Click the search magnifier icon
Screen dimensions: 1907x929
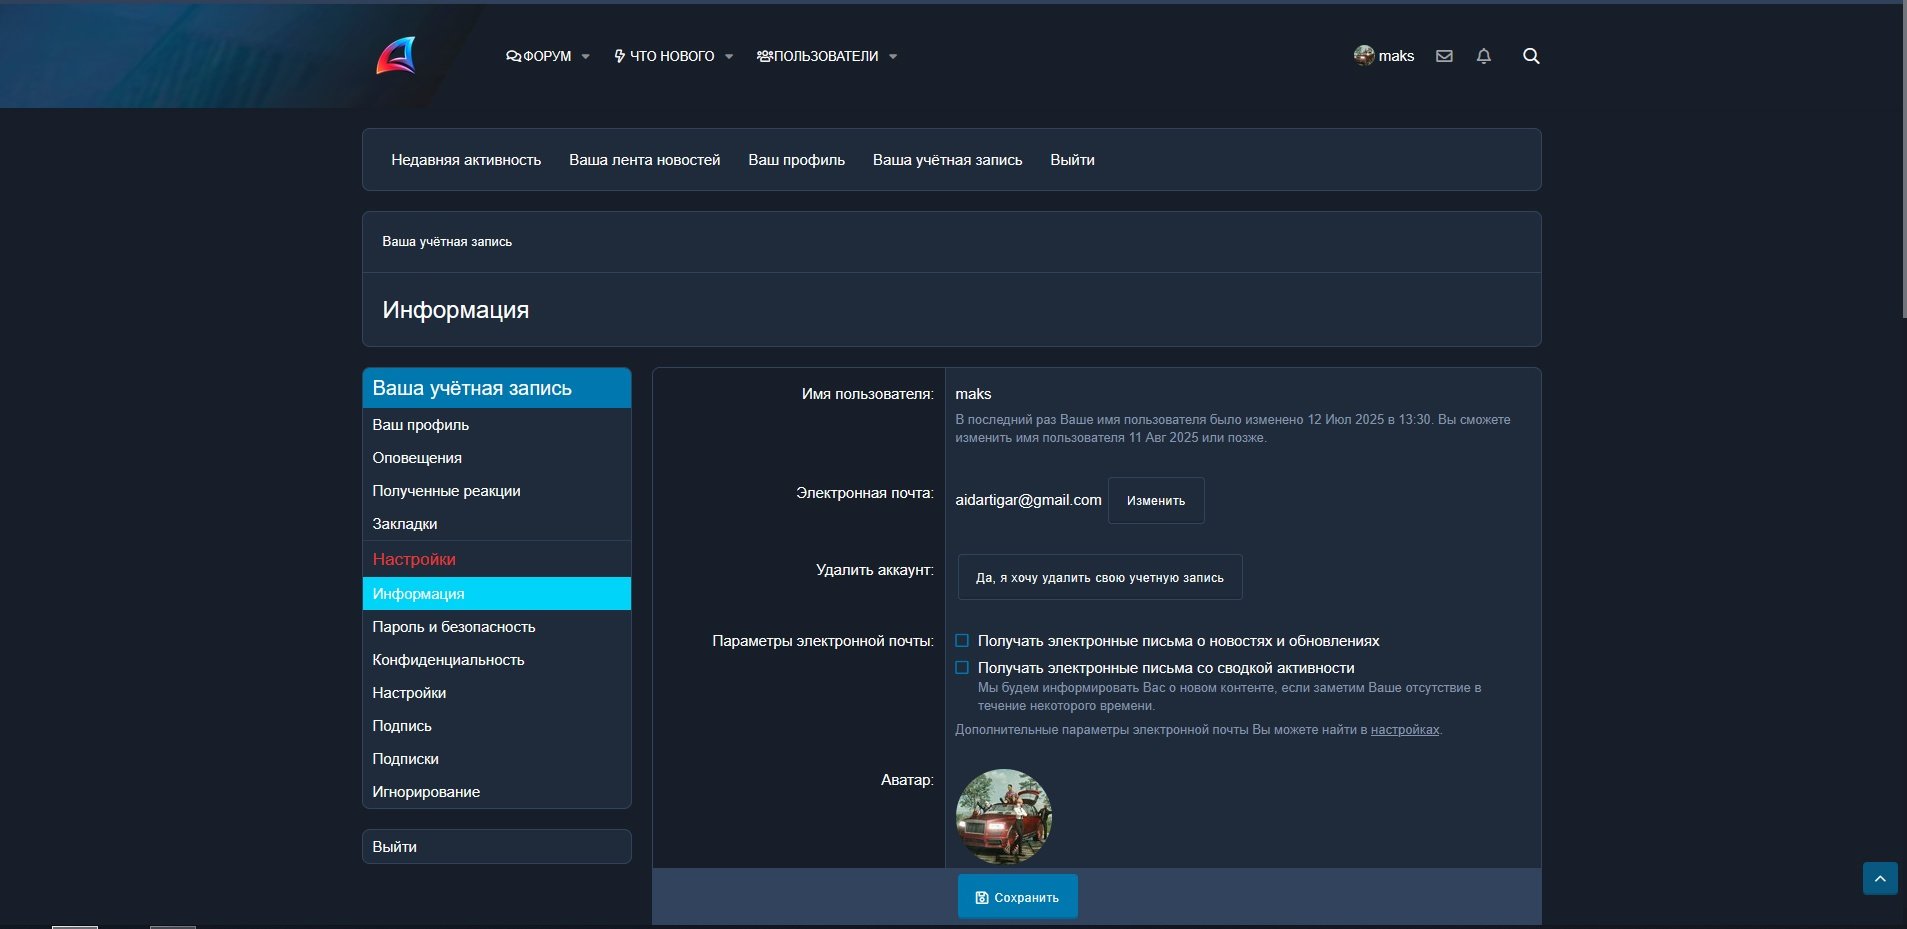[1531, 56]
